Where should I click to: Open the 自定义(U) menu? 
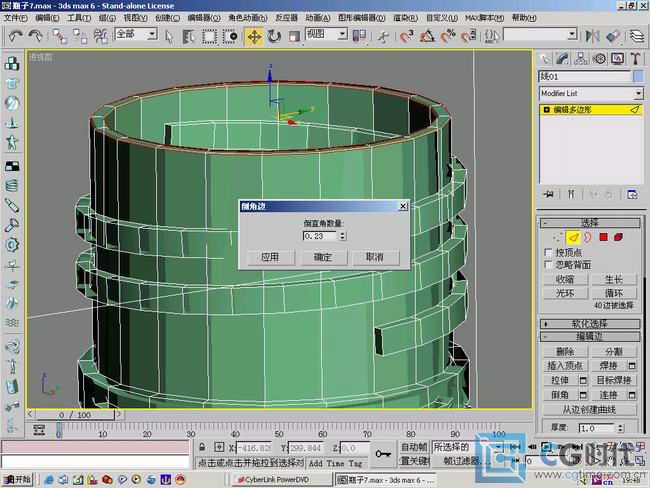pos(441,18)
